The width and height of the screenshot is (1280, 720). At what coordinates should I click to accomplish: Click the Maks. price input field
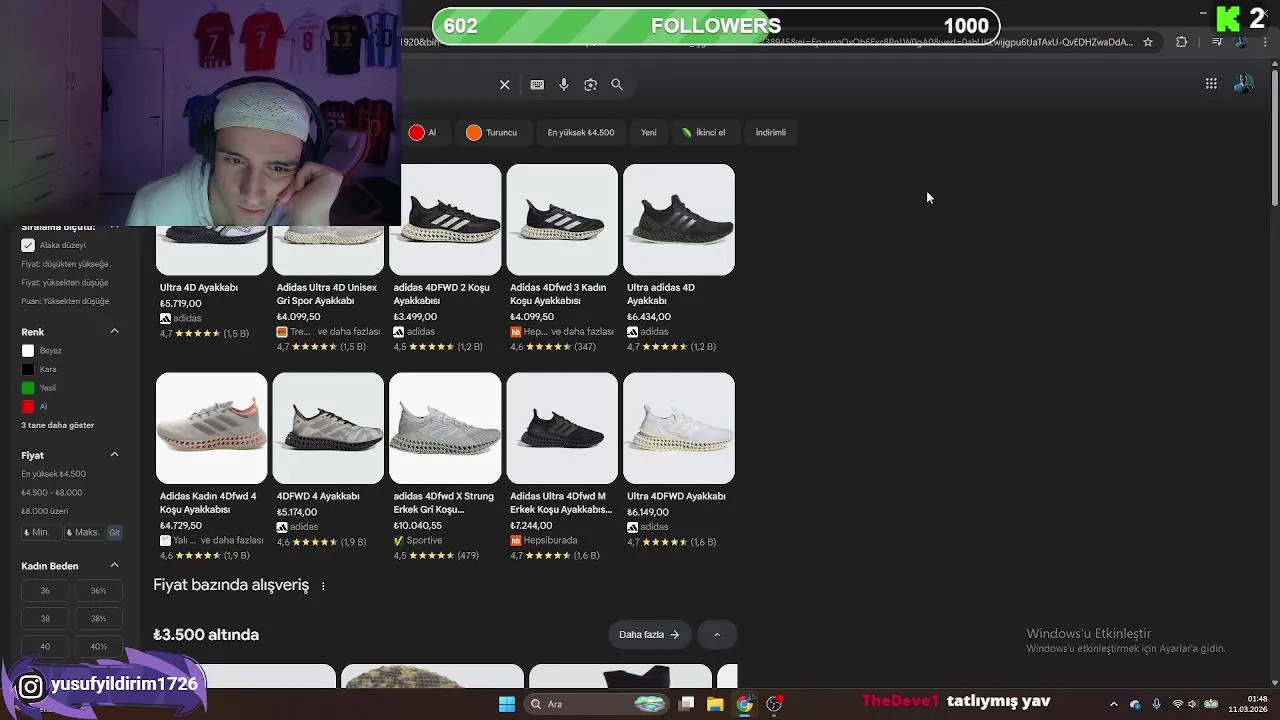pyautogui.click(x=83, y=533)
